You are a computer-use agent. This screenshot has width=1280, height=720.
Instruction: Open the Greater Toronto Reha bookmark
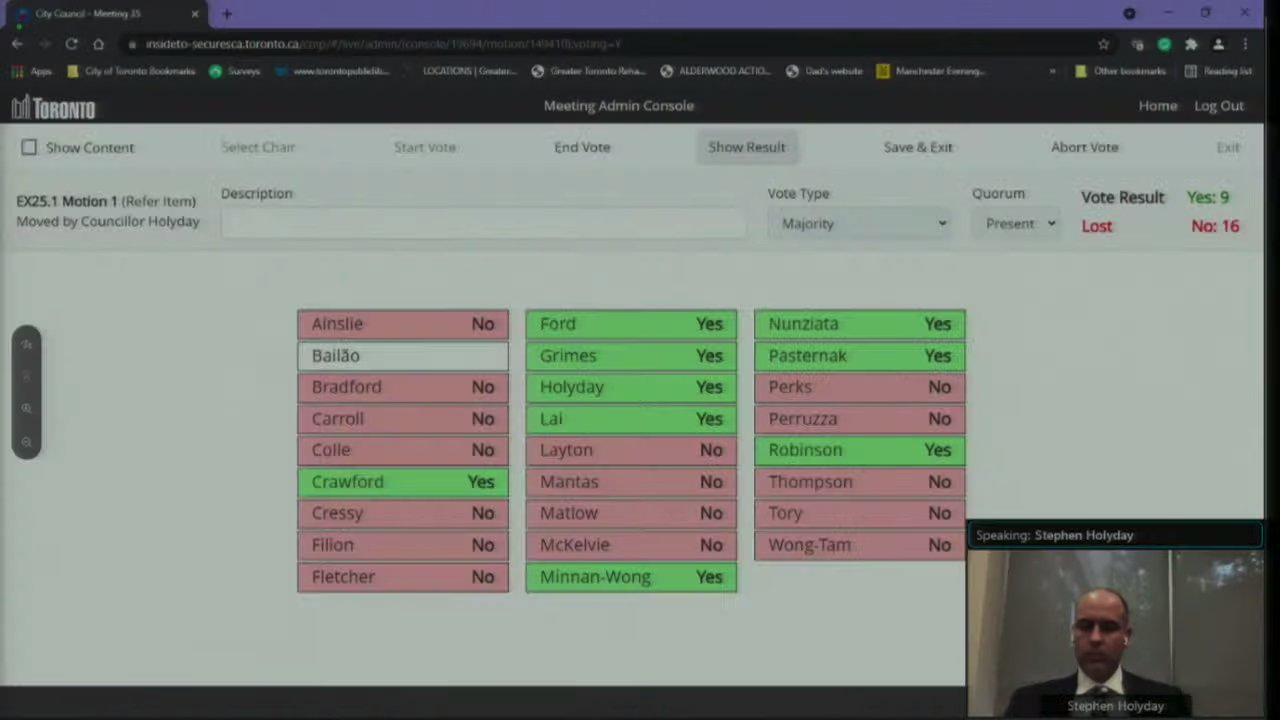(589, 71)
